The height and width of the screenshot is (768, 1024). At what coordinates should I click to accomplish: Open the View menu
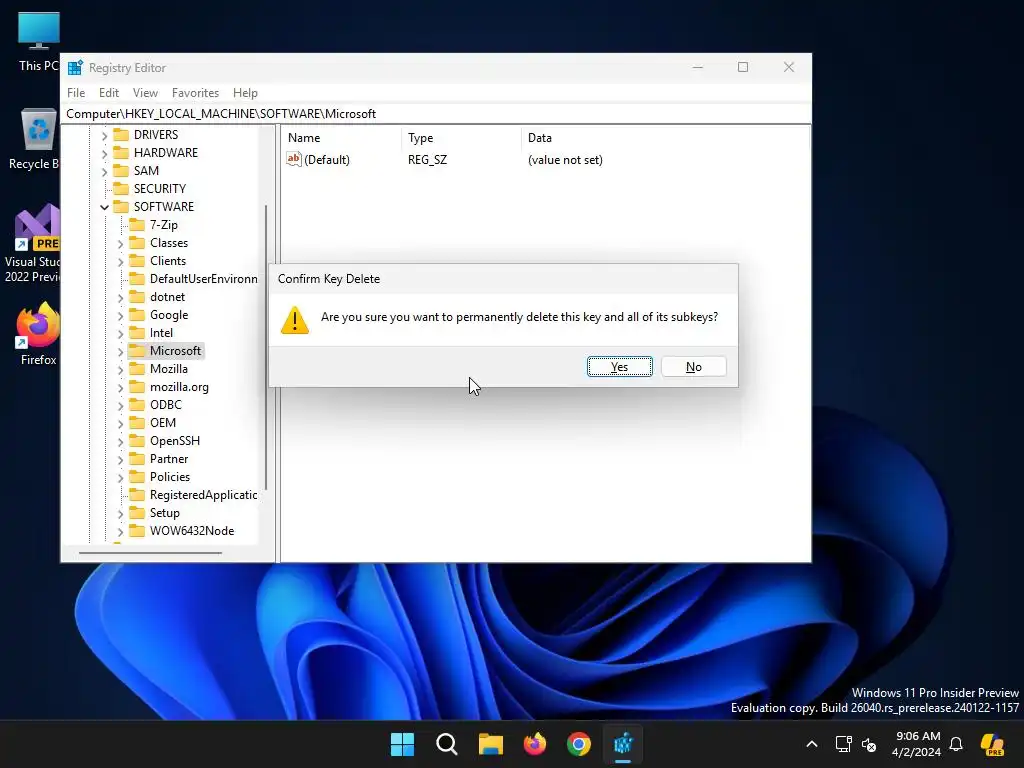tap(145, 93)
